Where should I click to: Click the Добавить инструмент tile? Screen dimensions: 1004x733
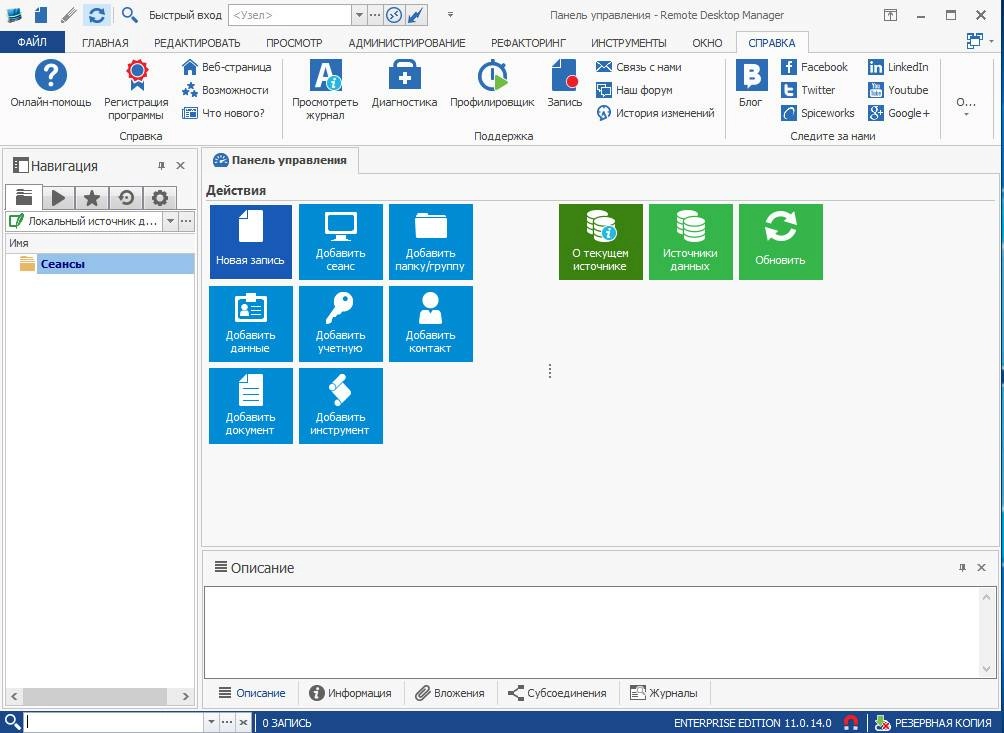(x=341, y=406)
